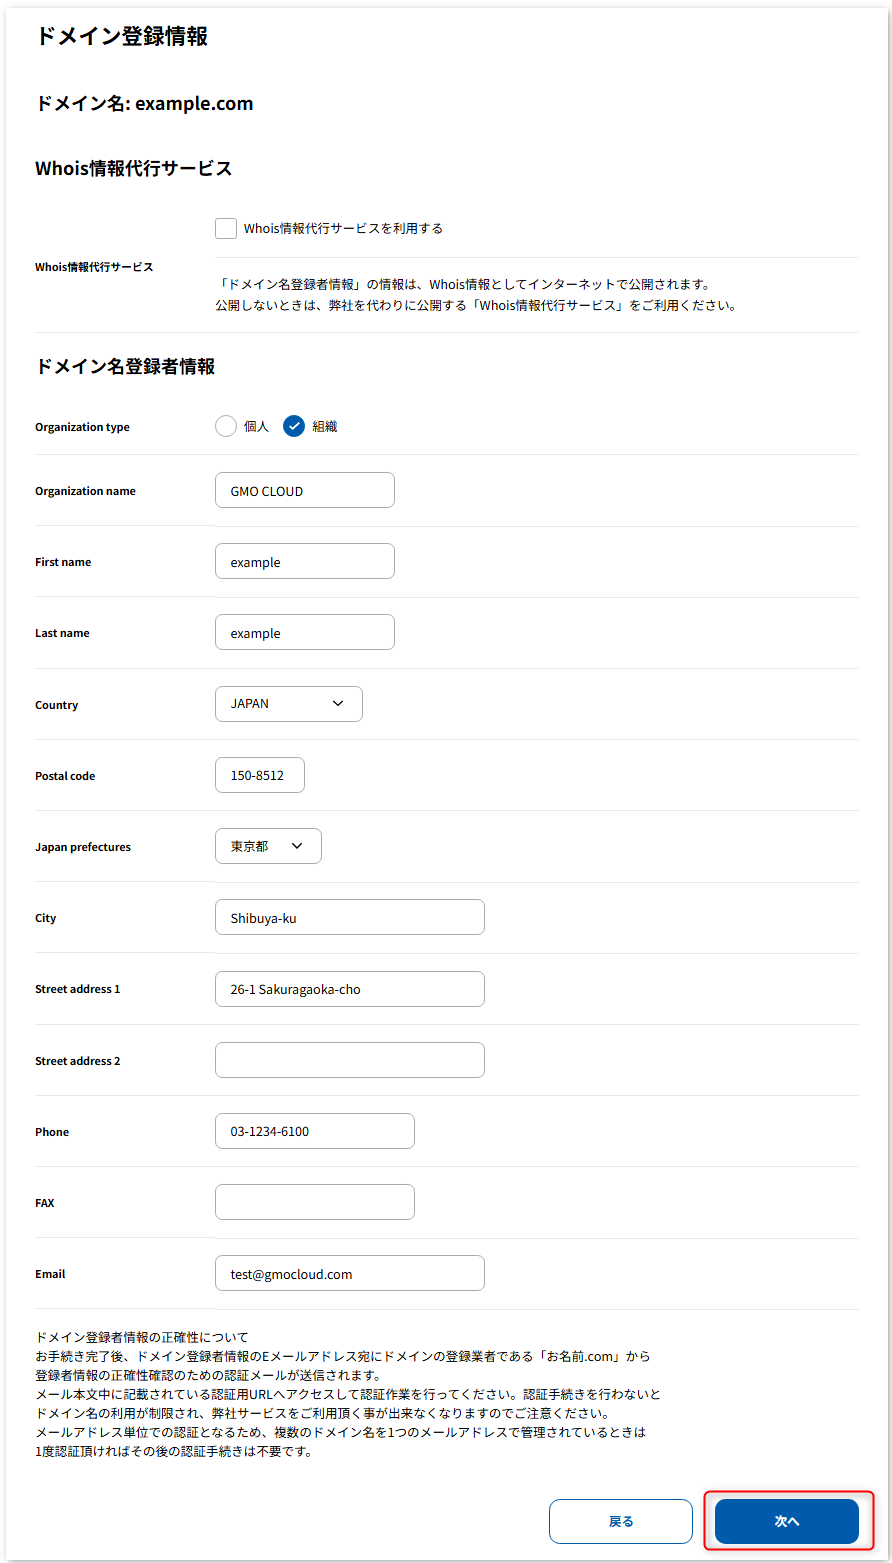Open the Country dropdown showing JAPAN
892x1563 pixels.
point(288,703)
